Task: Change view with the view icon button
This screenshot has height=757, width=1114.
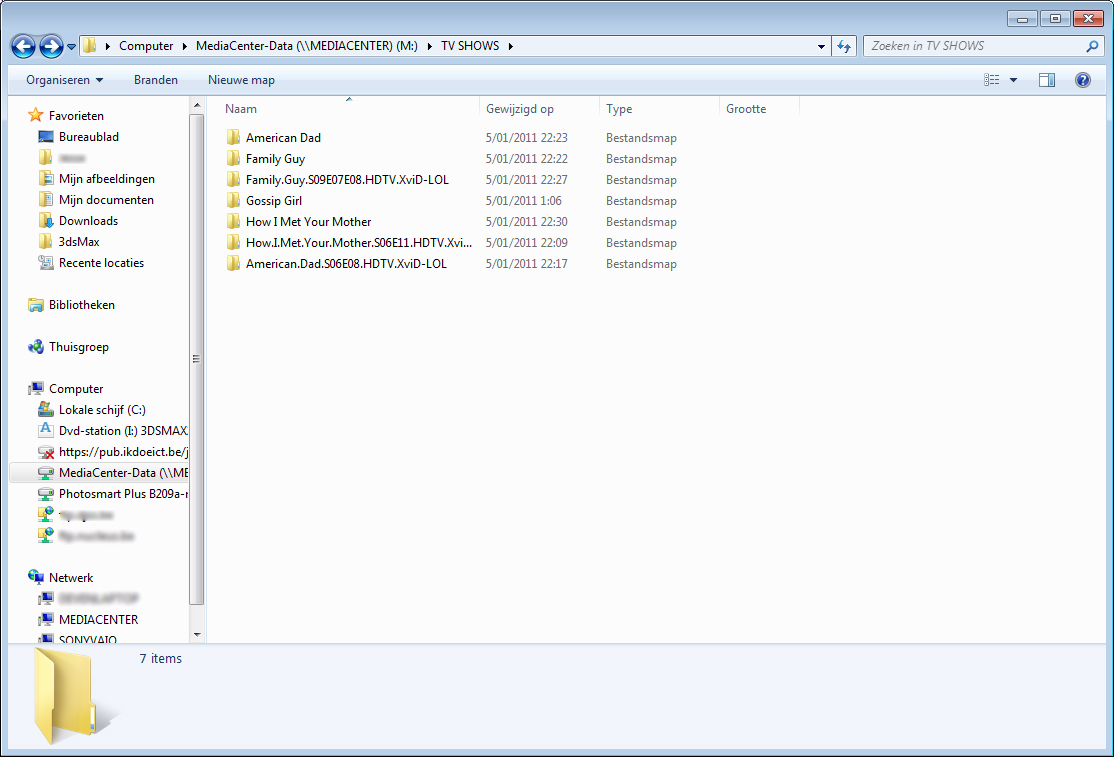Action: [x=992, y=80]
